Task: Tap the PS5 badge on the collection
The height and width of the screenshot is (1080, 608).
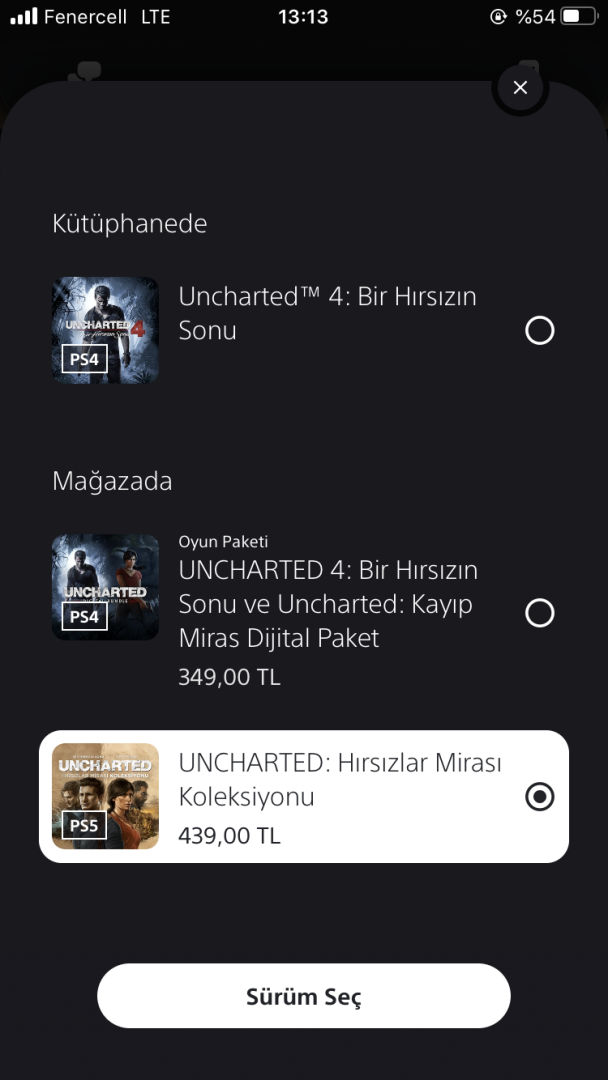Action: tap(84, 825)
